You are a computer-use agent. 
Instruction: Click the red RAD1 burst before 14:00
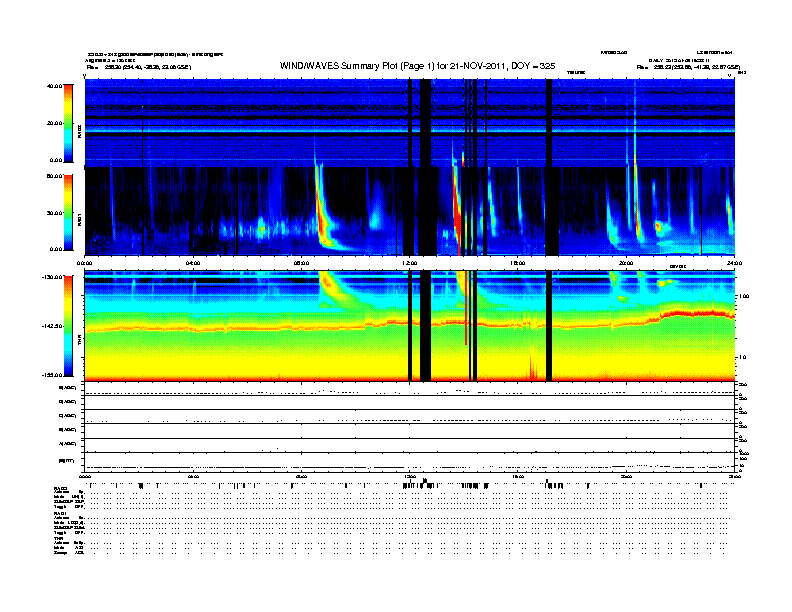point(457,210)
